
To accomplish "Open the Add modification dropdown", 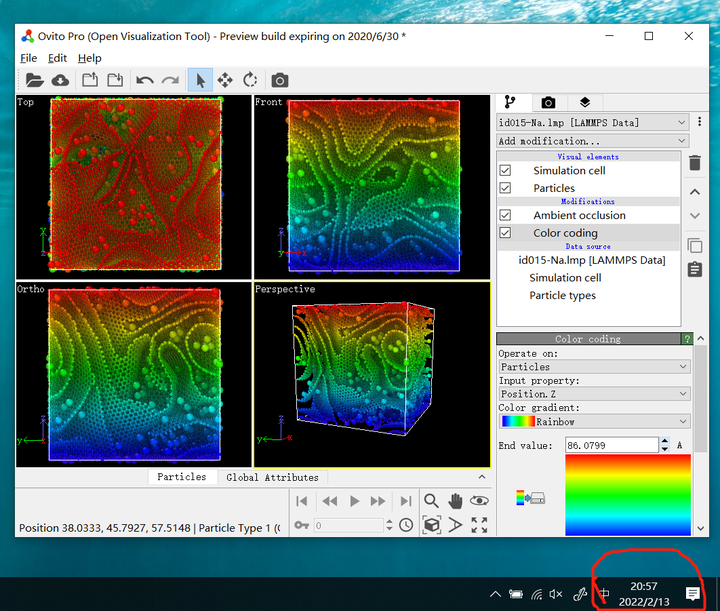I will click(593, 141).
